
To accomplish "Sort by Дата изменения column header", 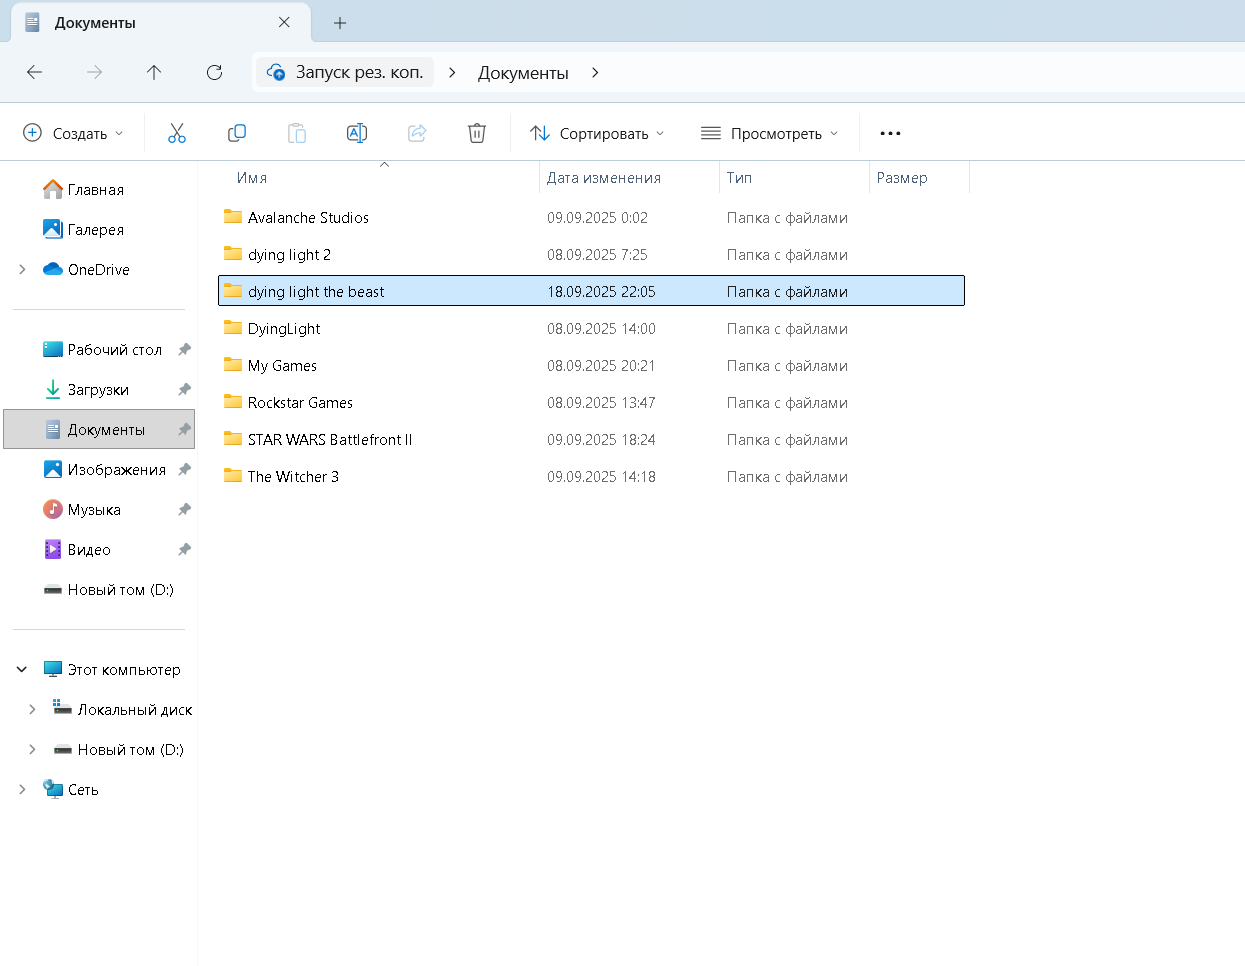I will click(x=604, y=178).
